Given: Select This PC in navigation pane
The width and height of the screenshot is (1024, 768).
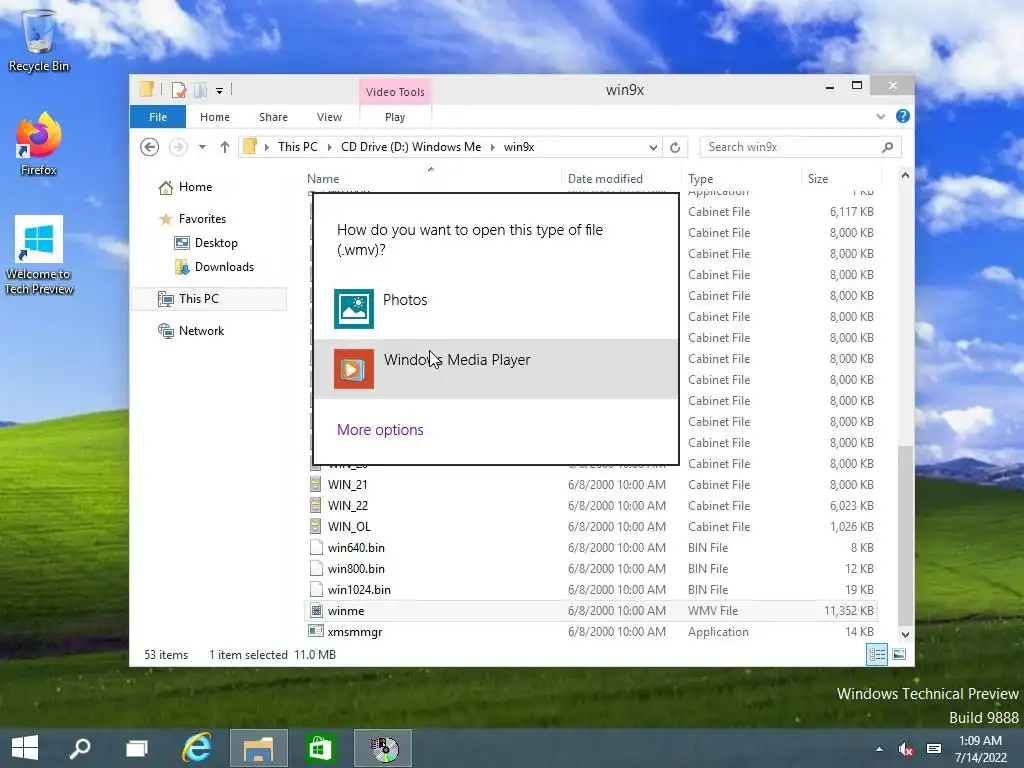Looking at the screenshot, I should click(209, 299).
